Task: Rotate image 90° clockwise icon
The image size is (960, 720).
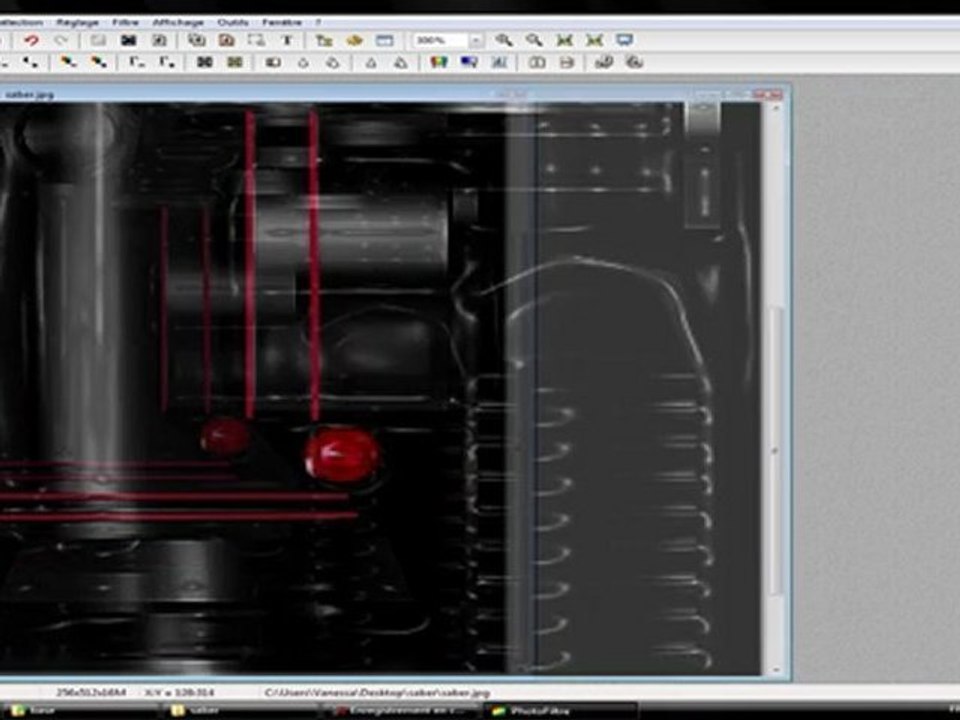Action: pos(635,62)
